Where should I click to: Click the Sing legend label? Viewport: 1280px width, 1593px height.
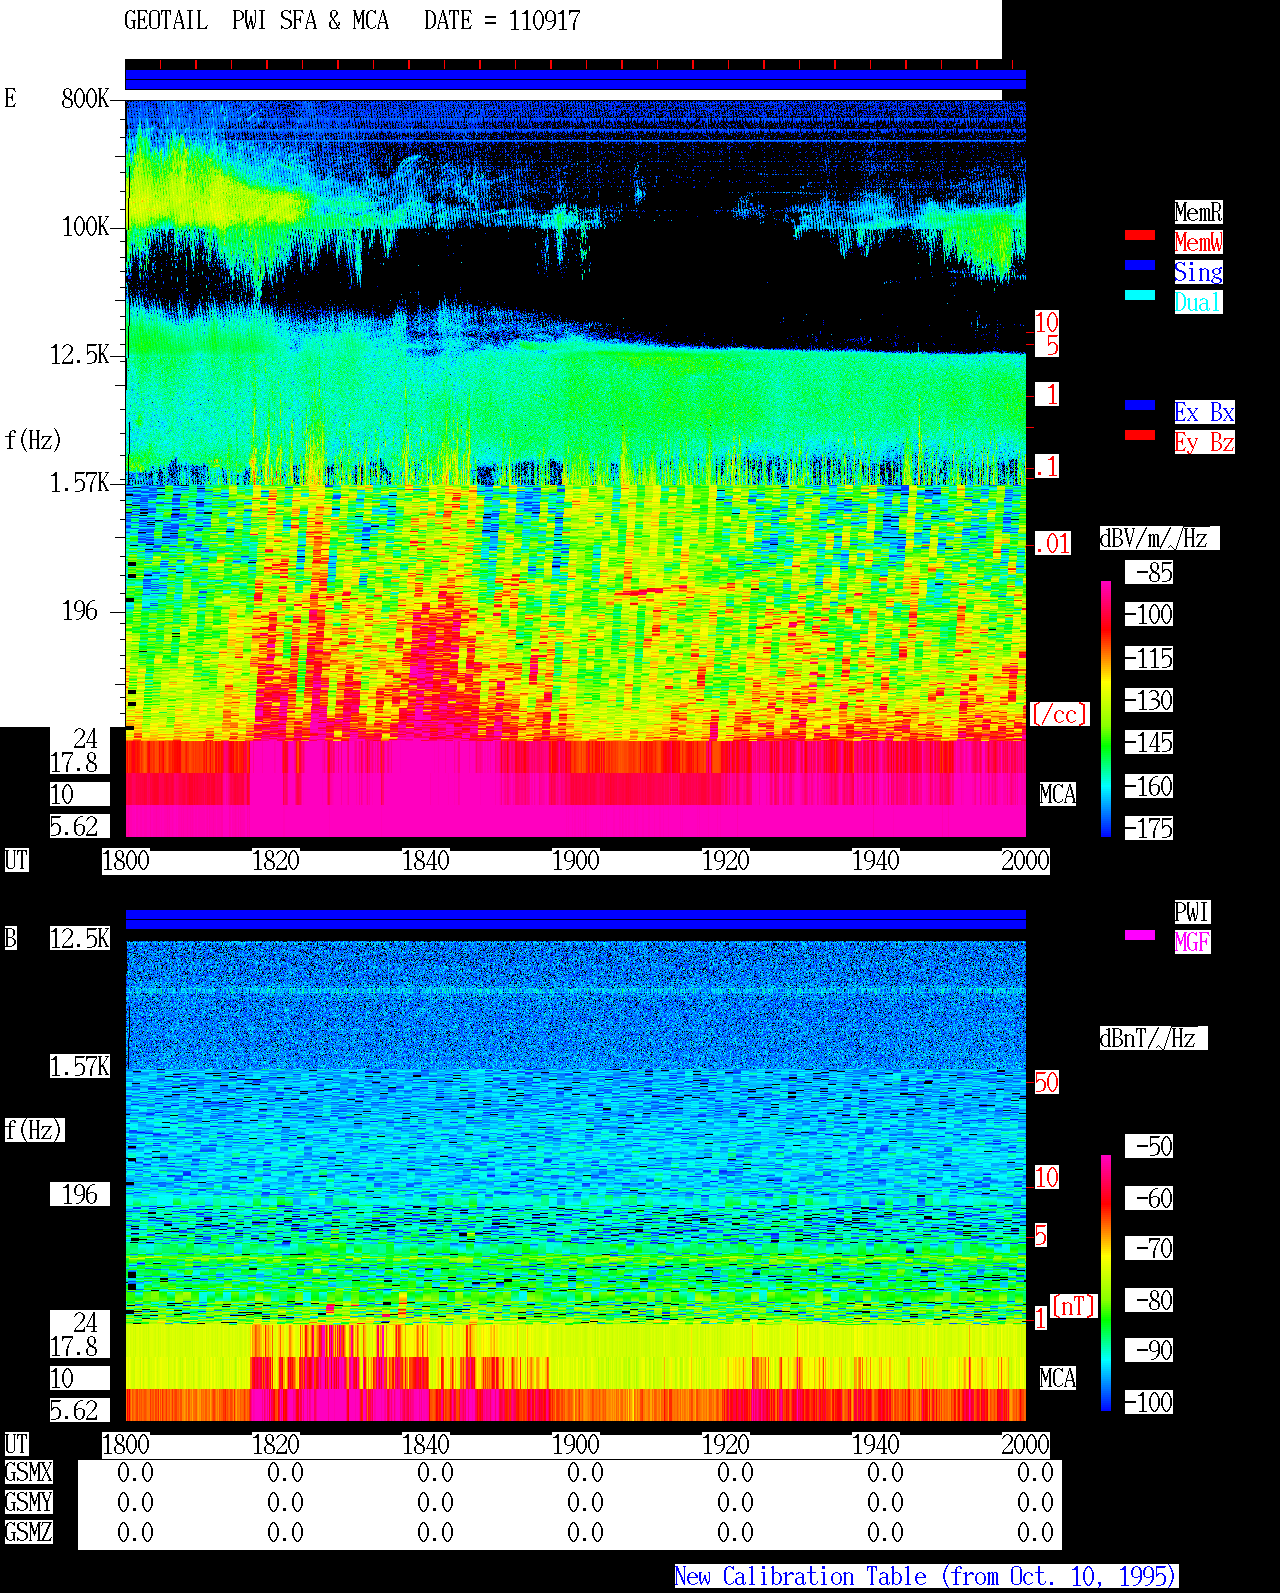coord(1198,272)
